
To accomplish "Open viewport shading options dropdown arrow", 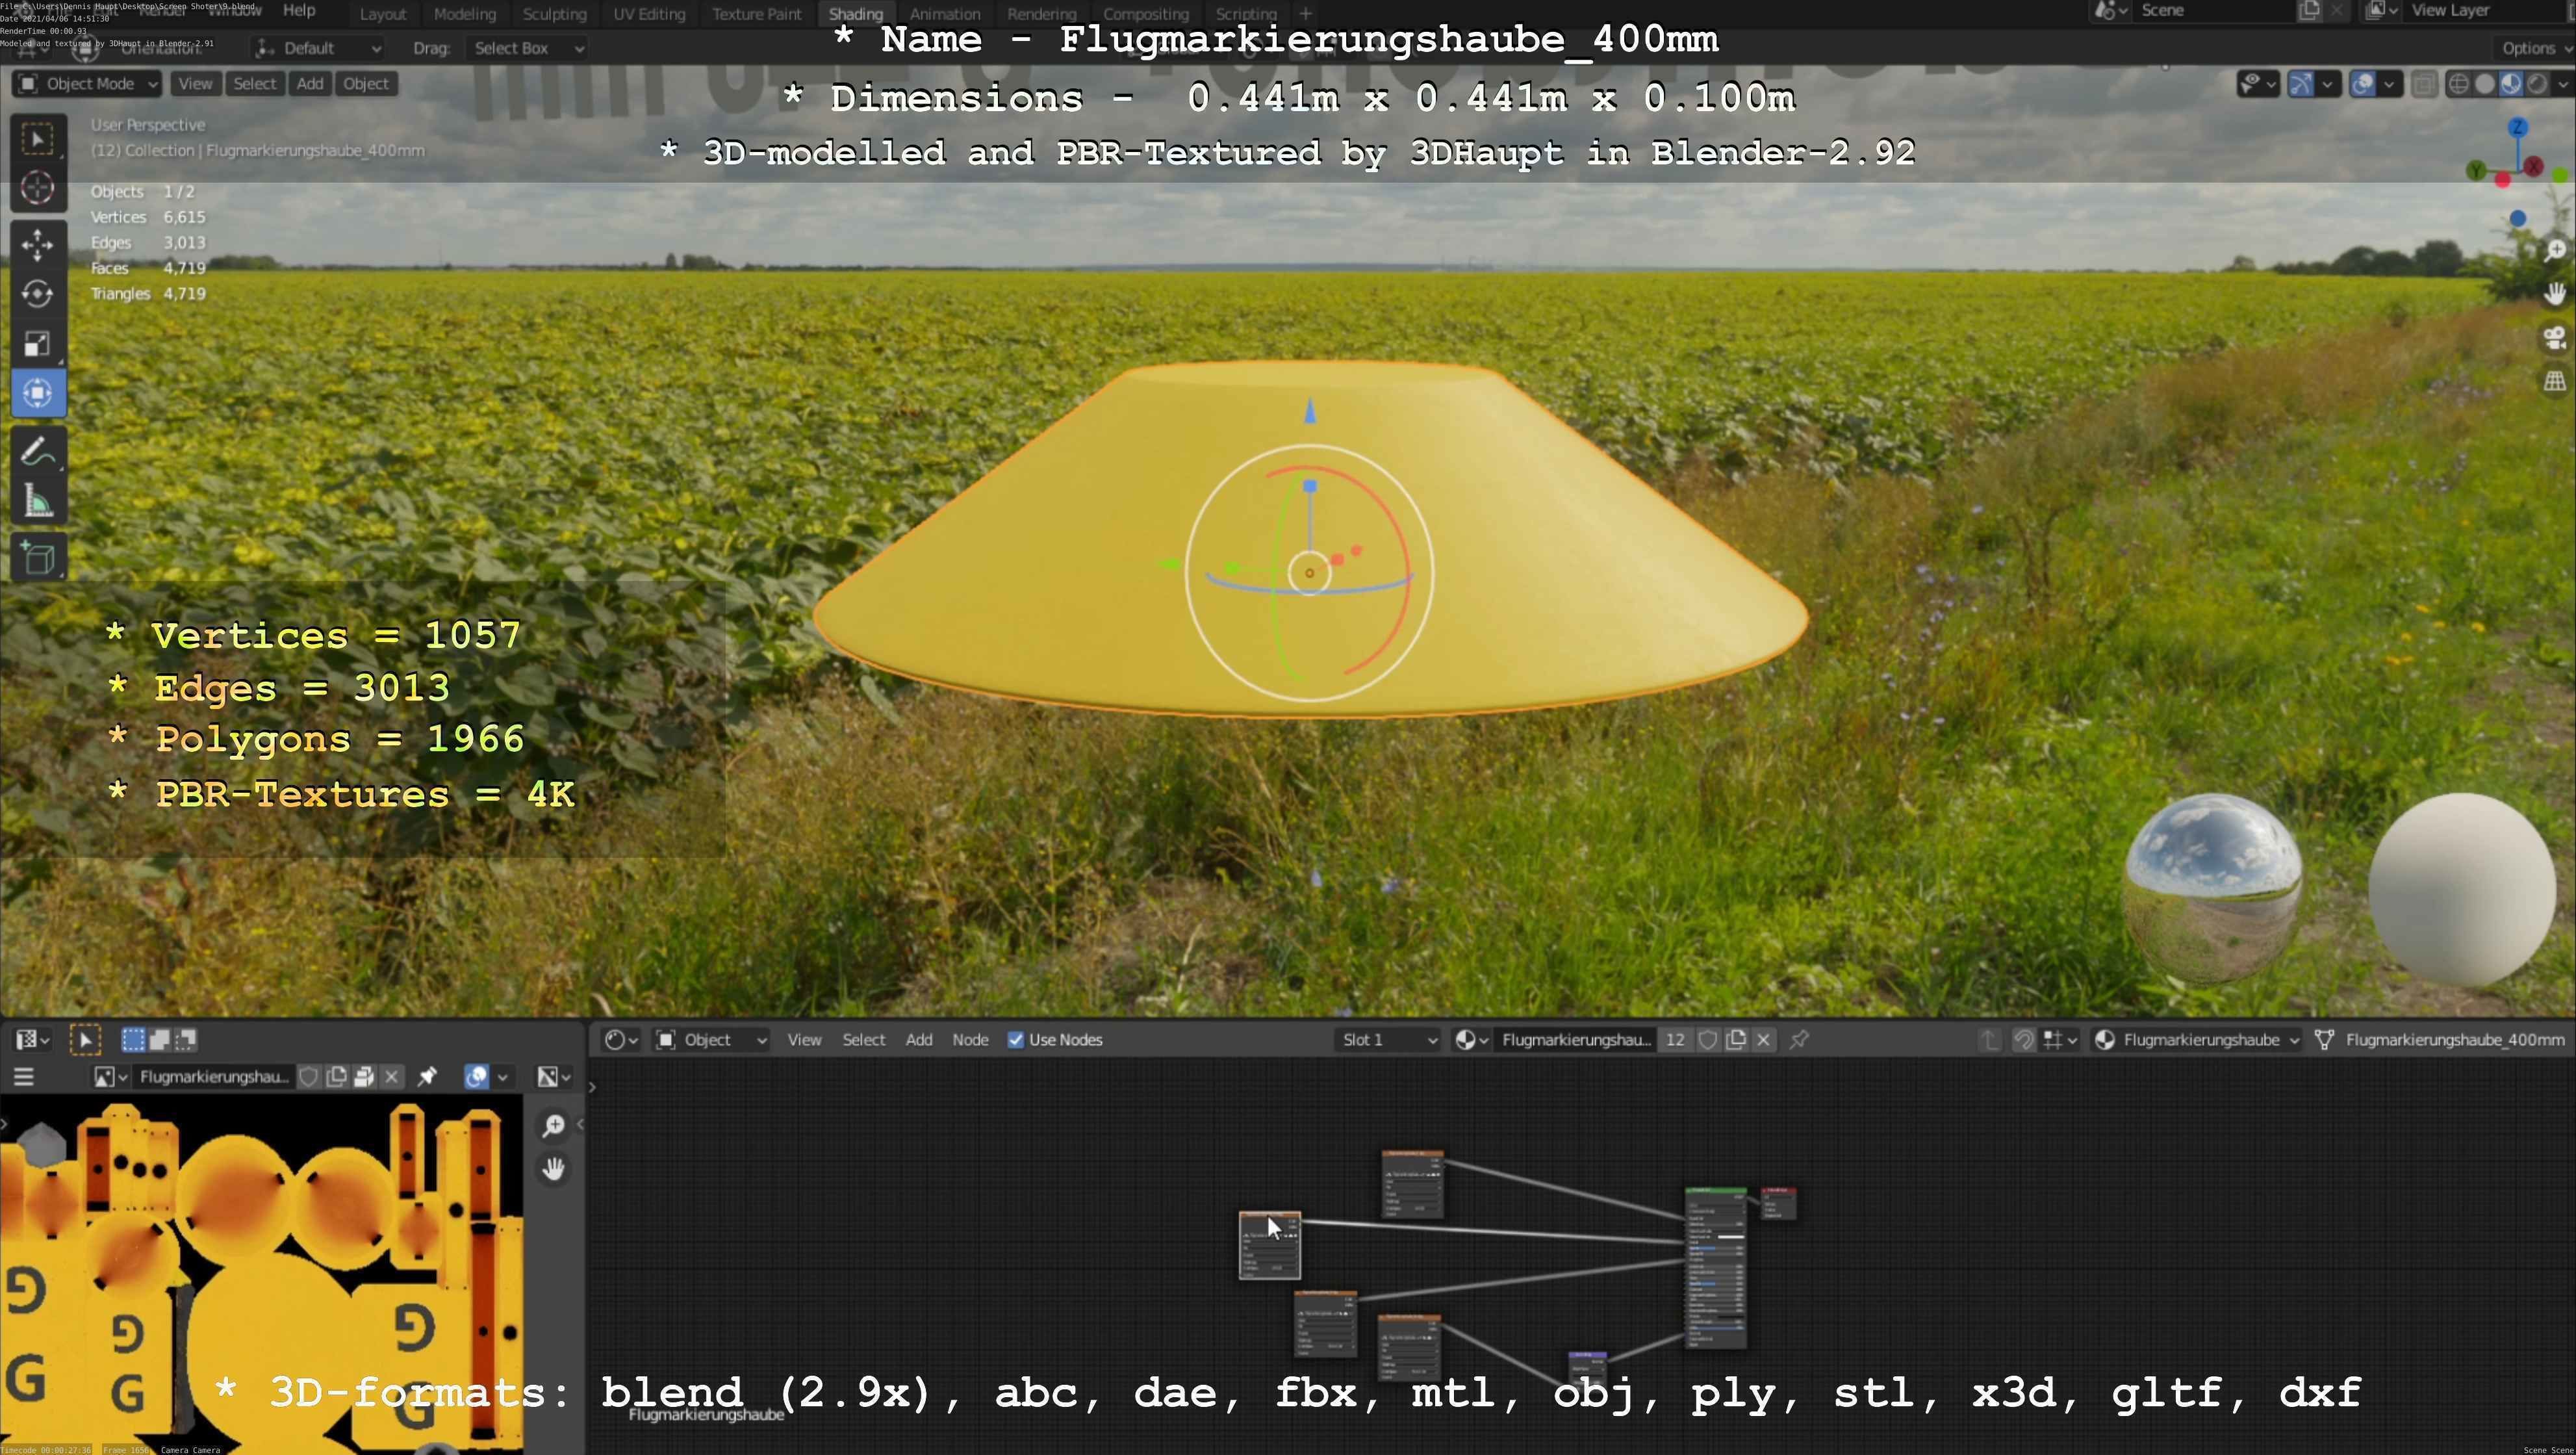I will pyautogui.click(x=2563, y=84).
